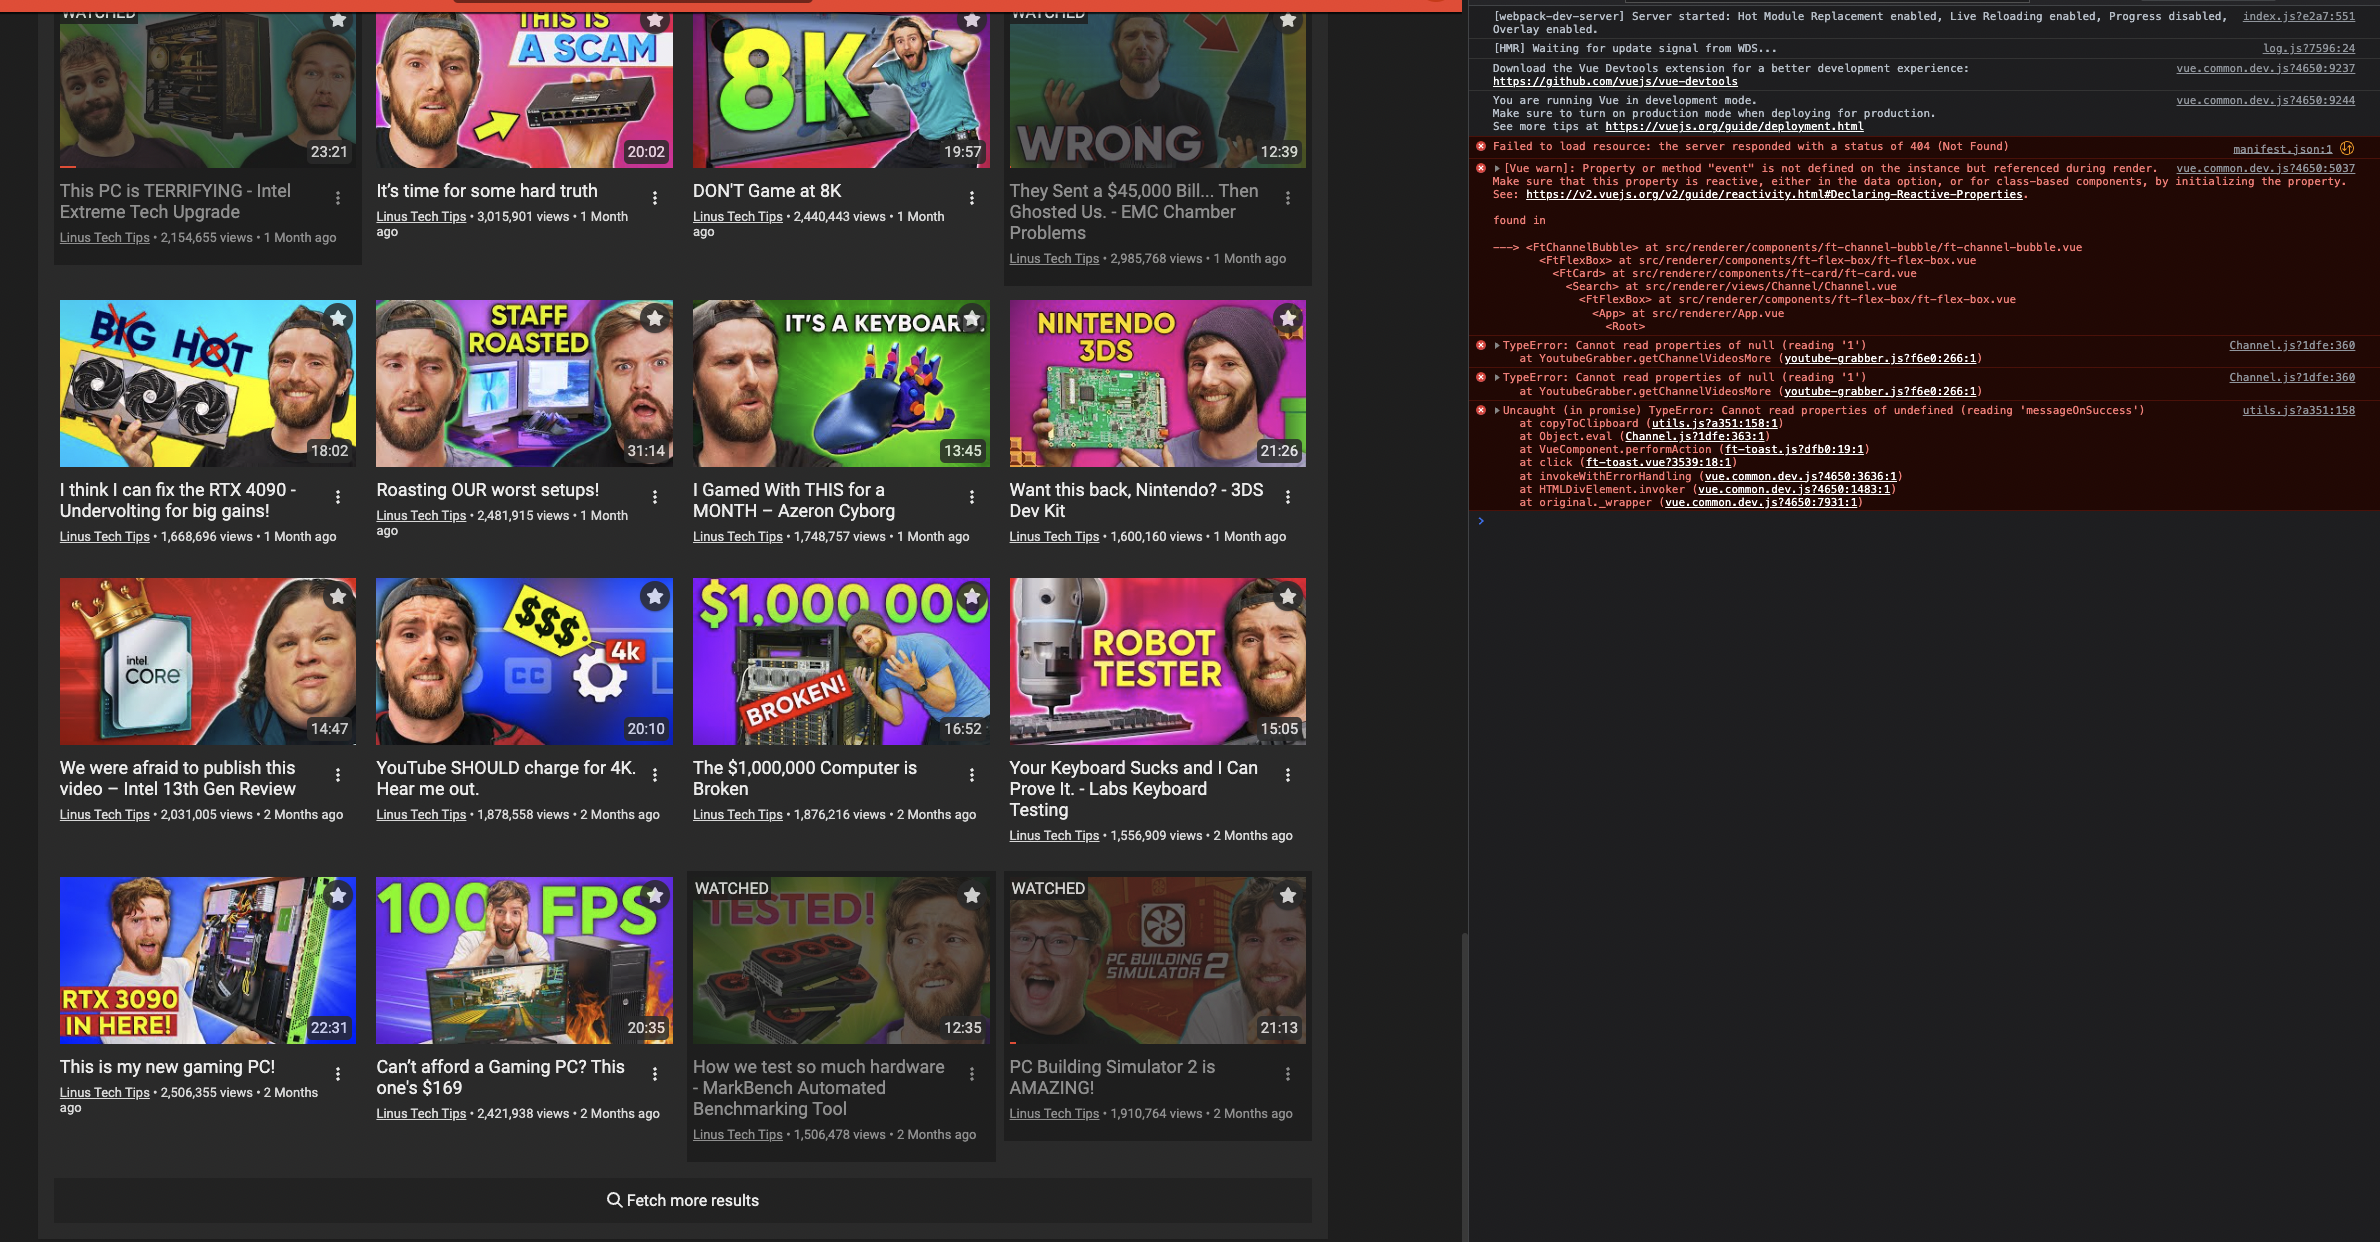Screen dimensions: 2380x1242
Task: Toggle favorite star on Roasting OUR worst setups
Action: point(655,318)
